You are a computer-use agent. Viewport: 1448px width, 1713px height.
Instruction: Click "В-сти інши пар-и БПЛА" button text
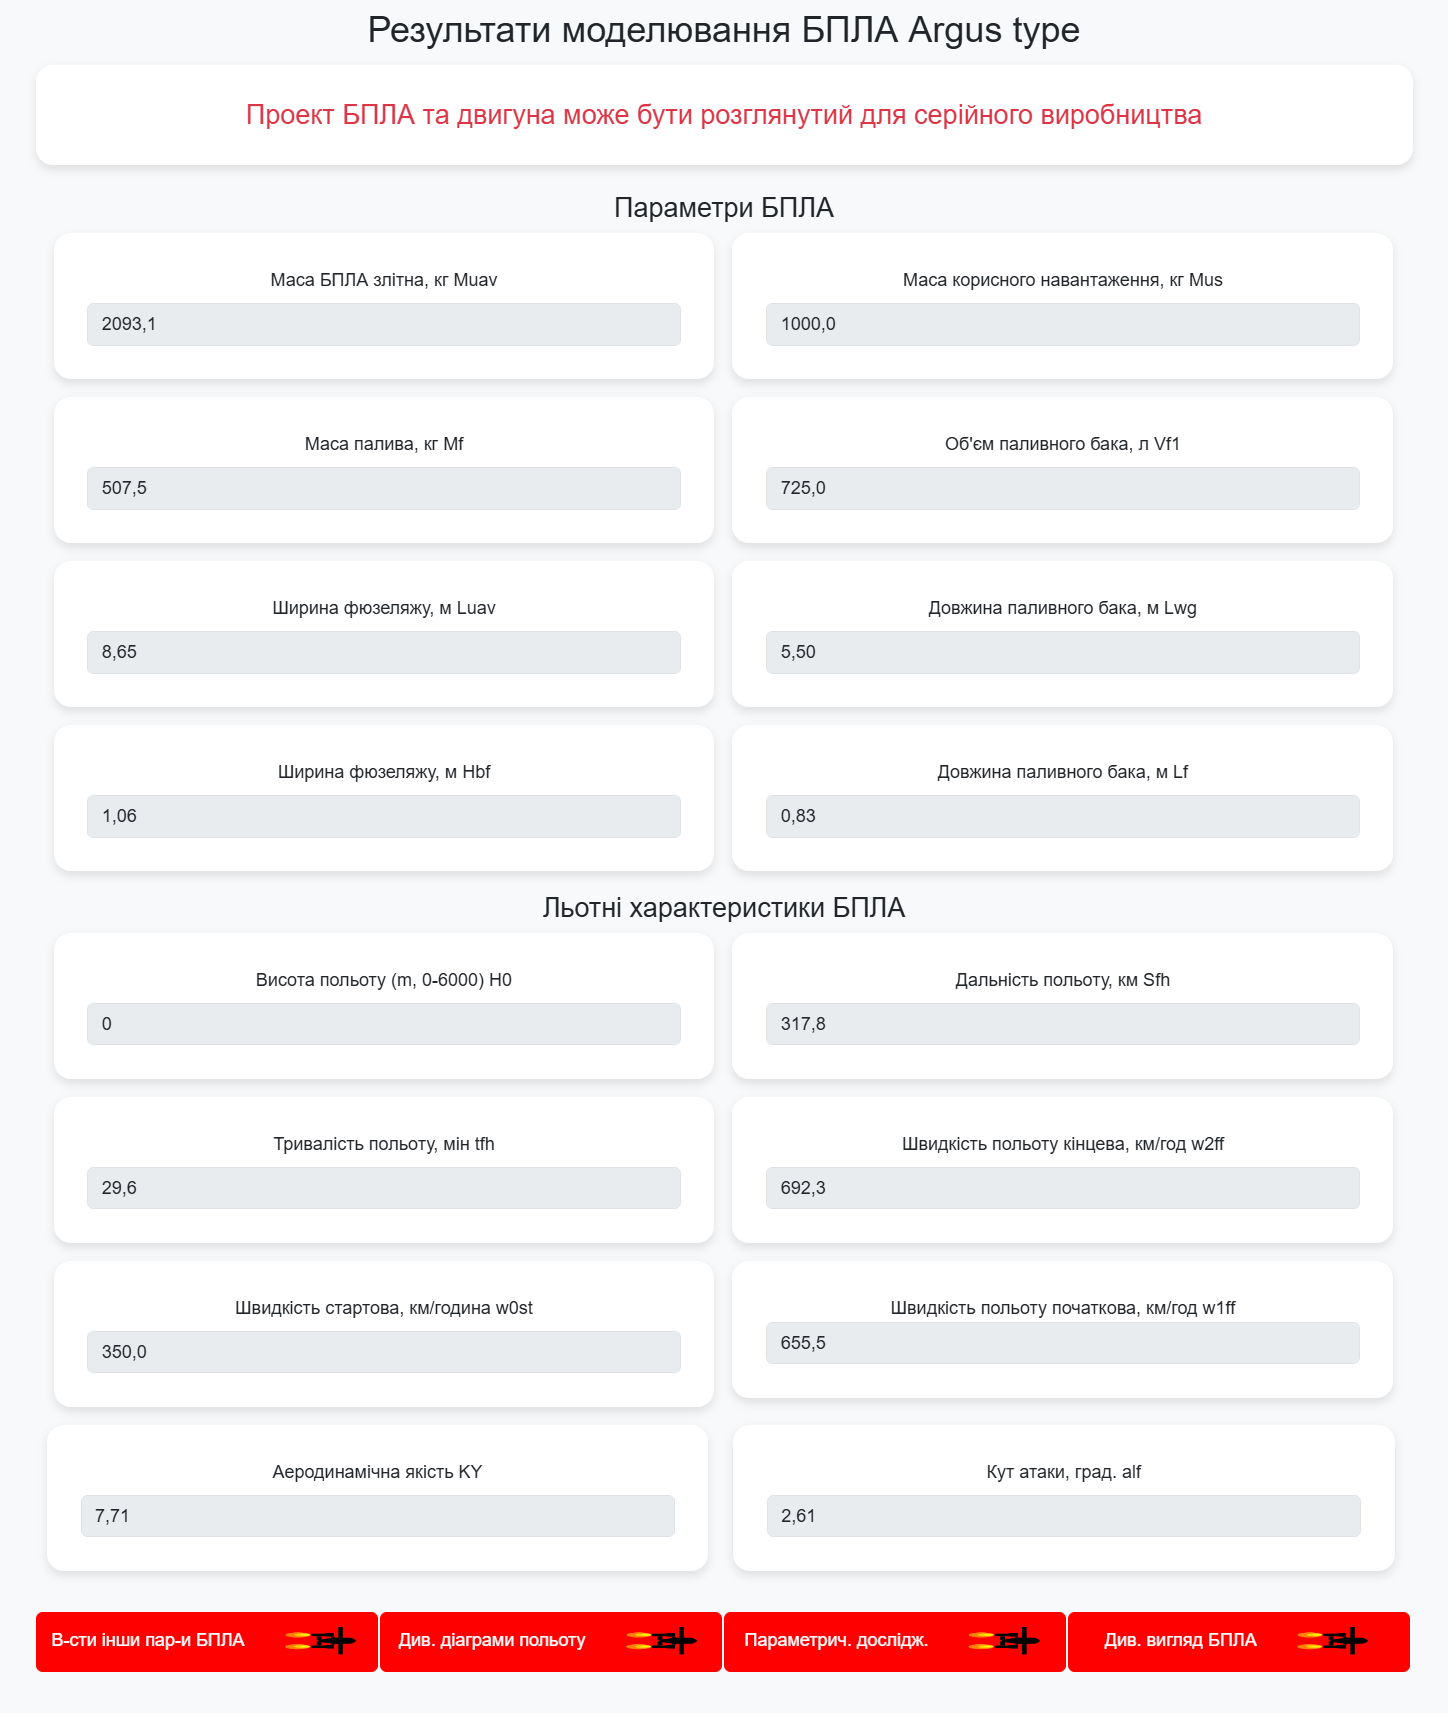pyautogui.click(x=148, y=1640)
